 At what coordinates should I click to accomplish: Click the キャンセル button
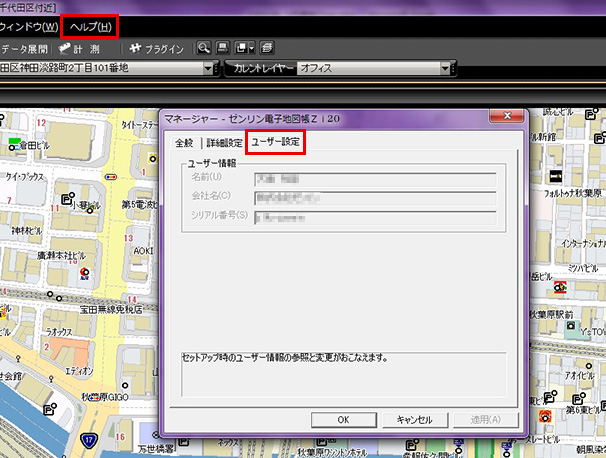coord(415,420)
